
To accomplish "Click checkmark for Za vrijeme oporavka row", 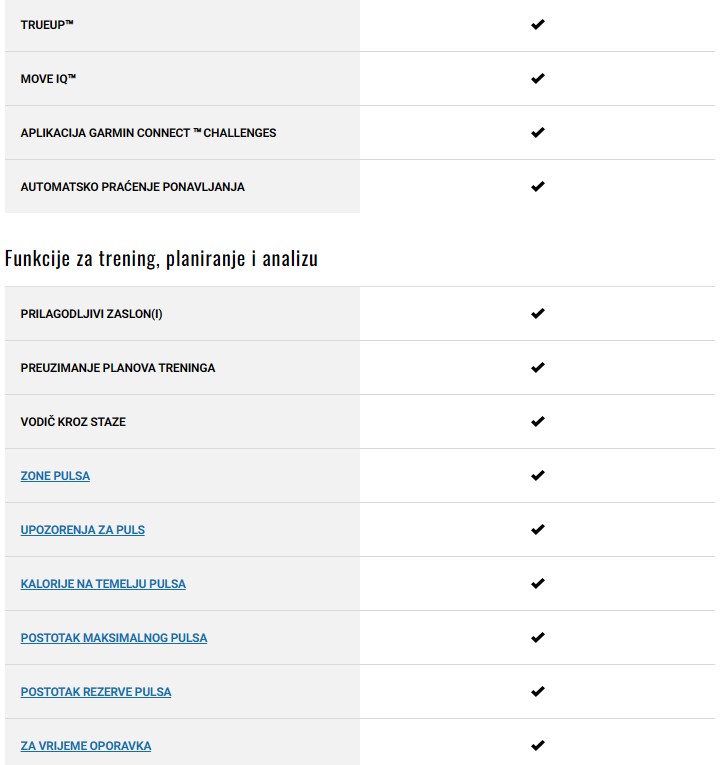I will tap(538, 746).
